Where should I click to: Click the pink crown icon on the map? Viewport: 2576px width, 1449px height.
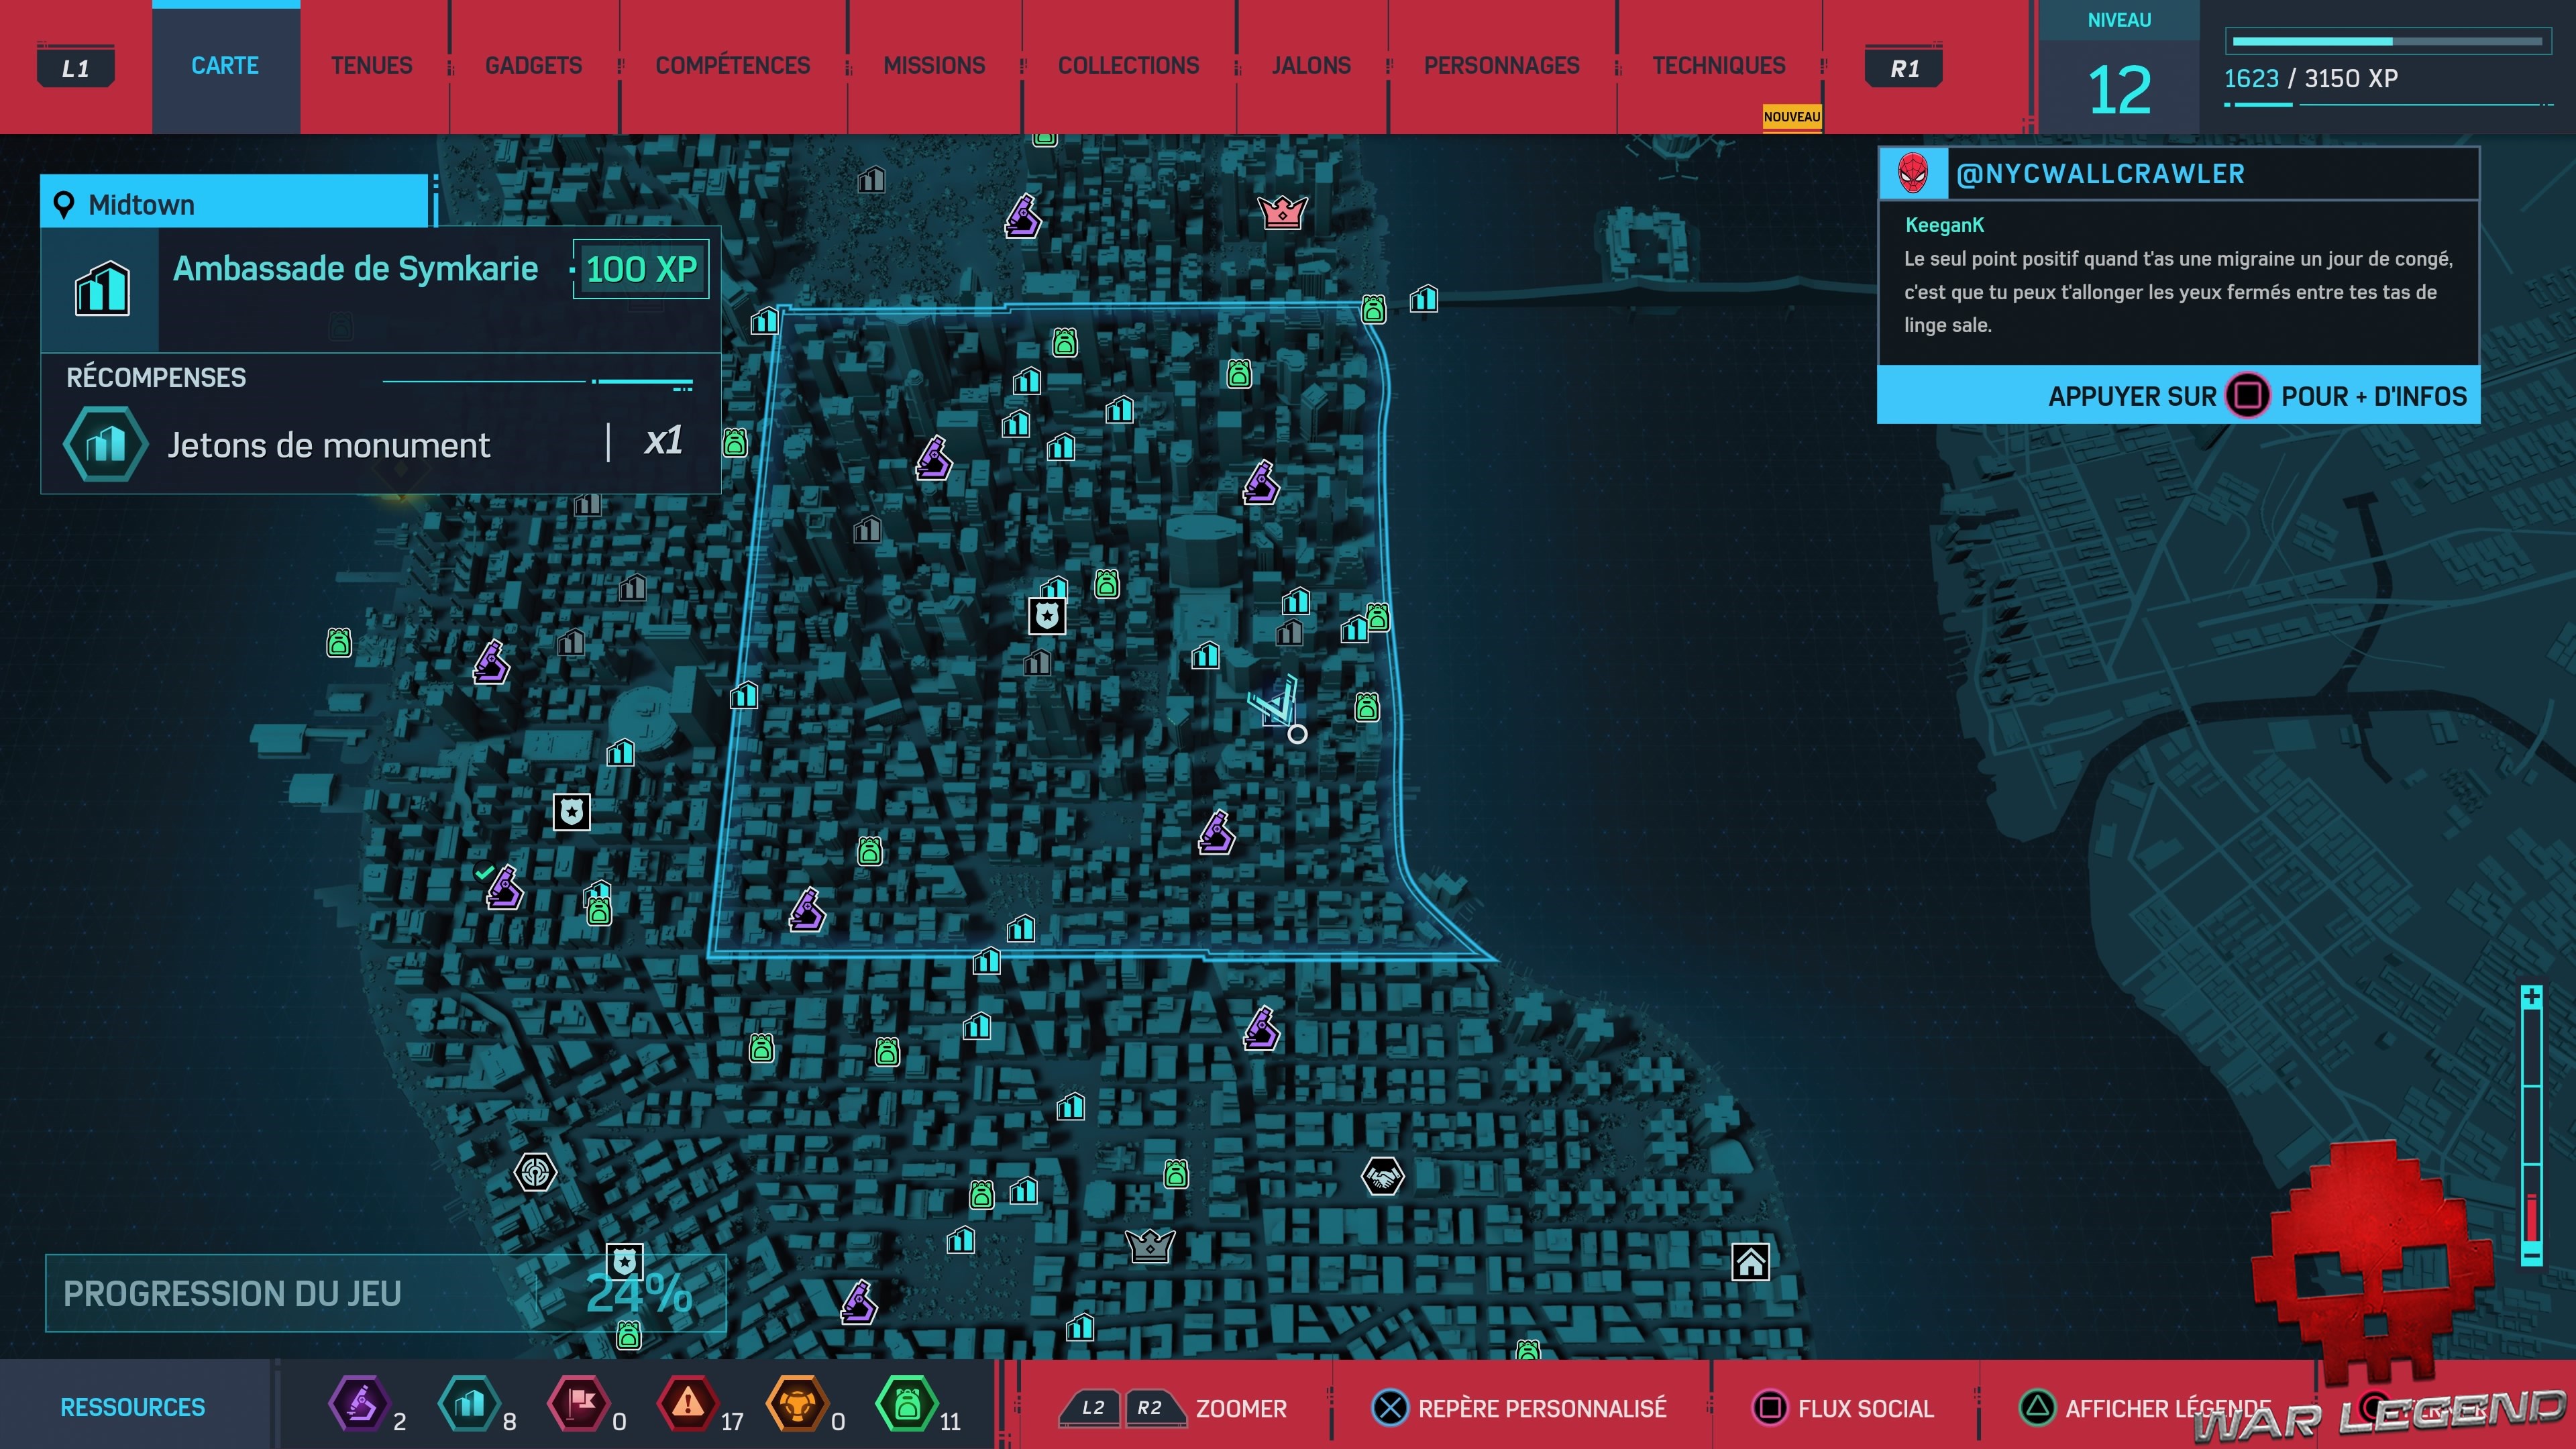[1282, 212]
